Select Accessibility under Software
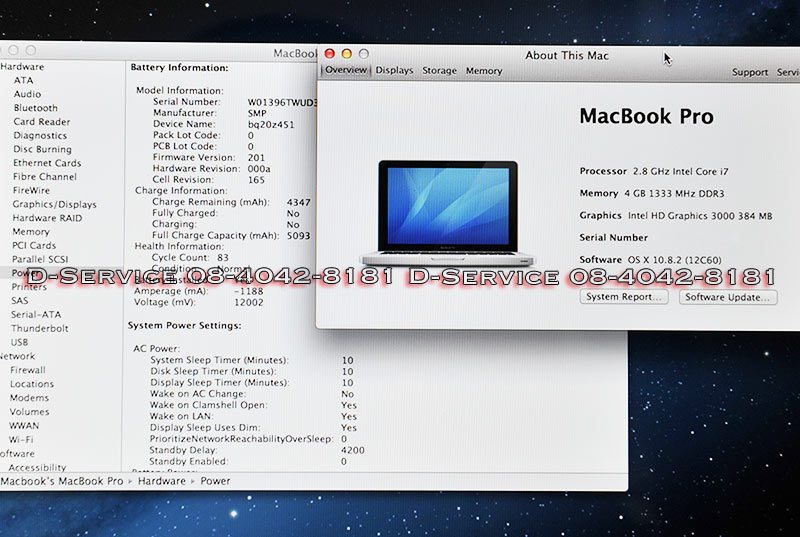800x537 pixels. click(37, 468)
